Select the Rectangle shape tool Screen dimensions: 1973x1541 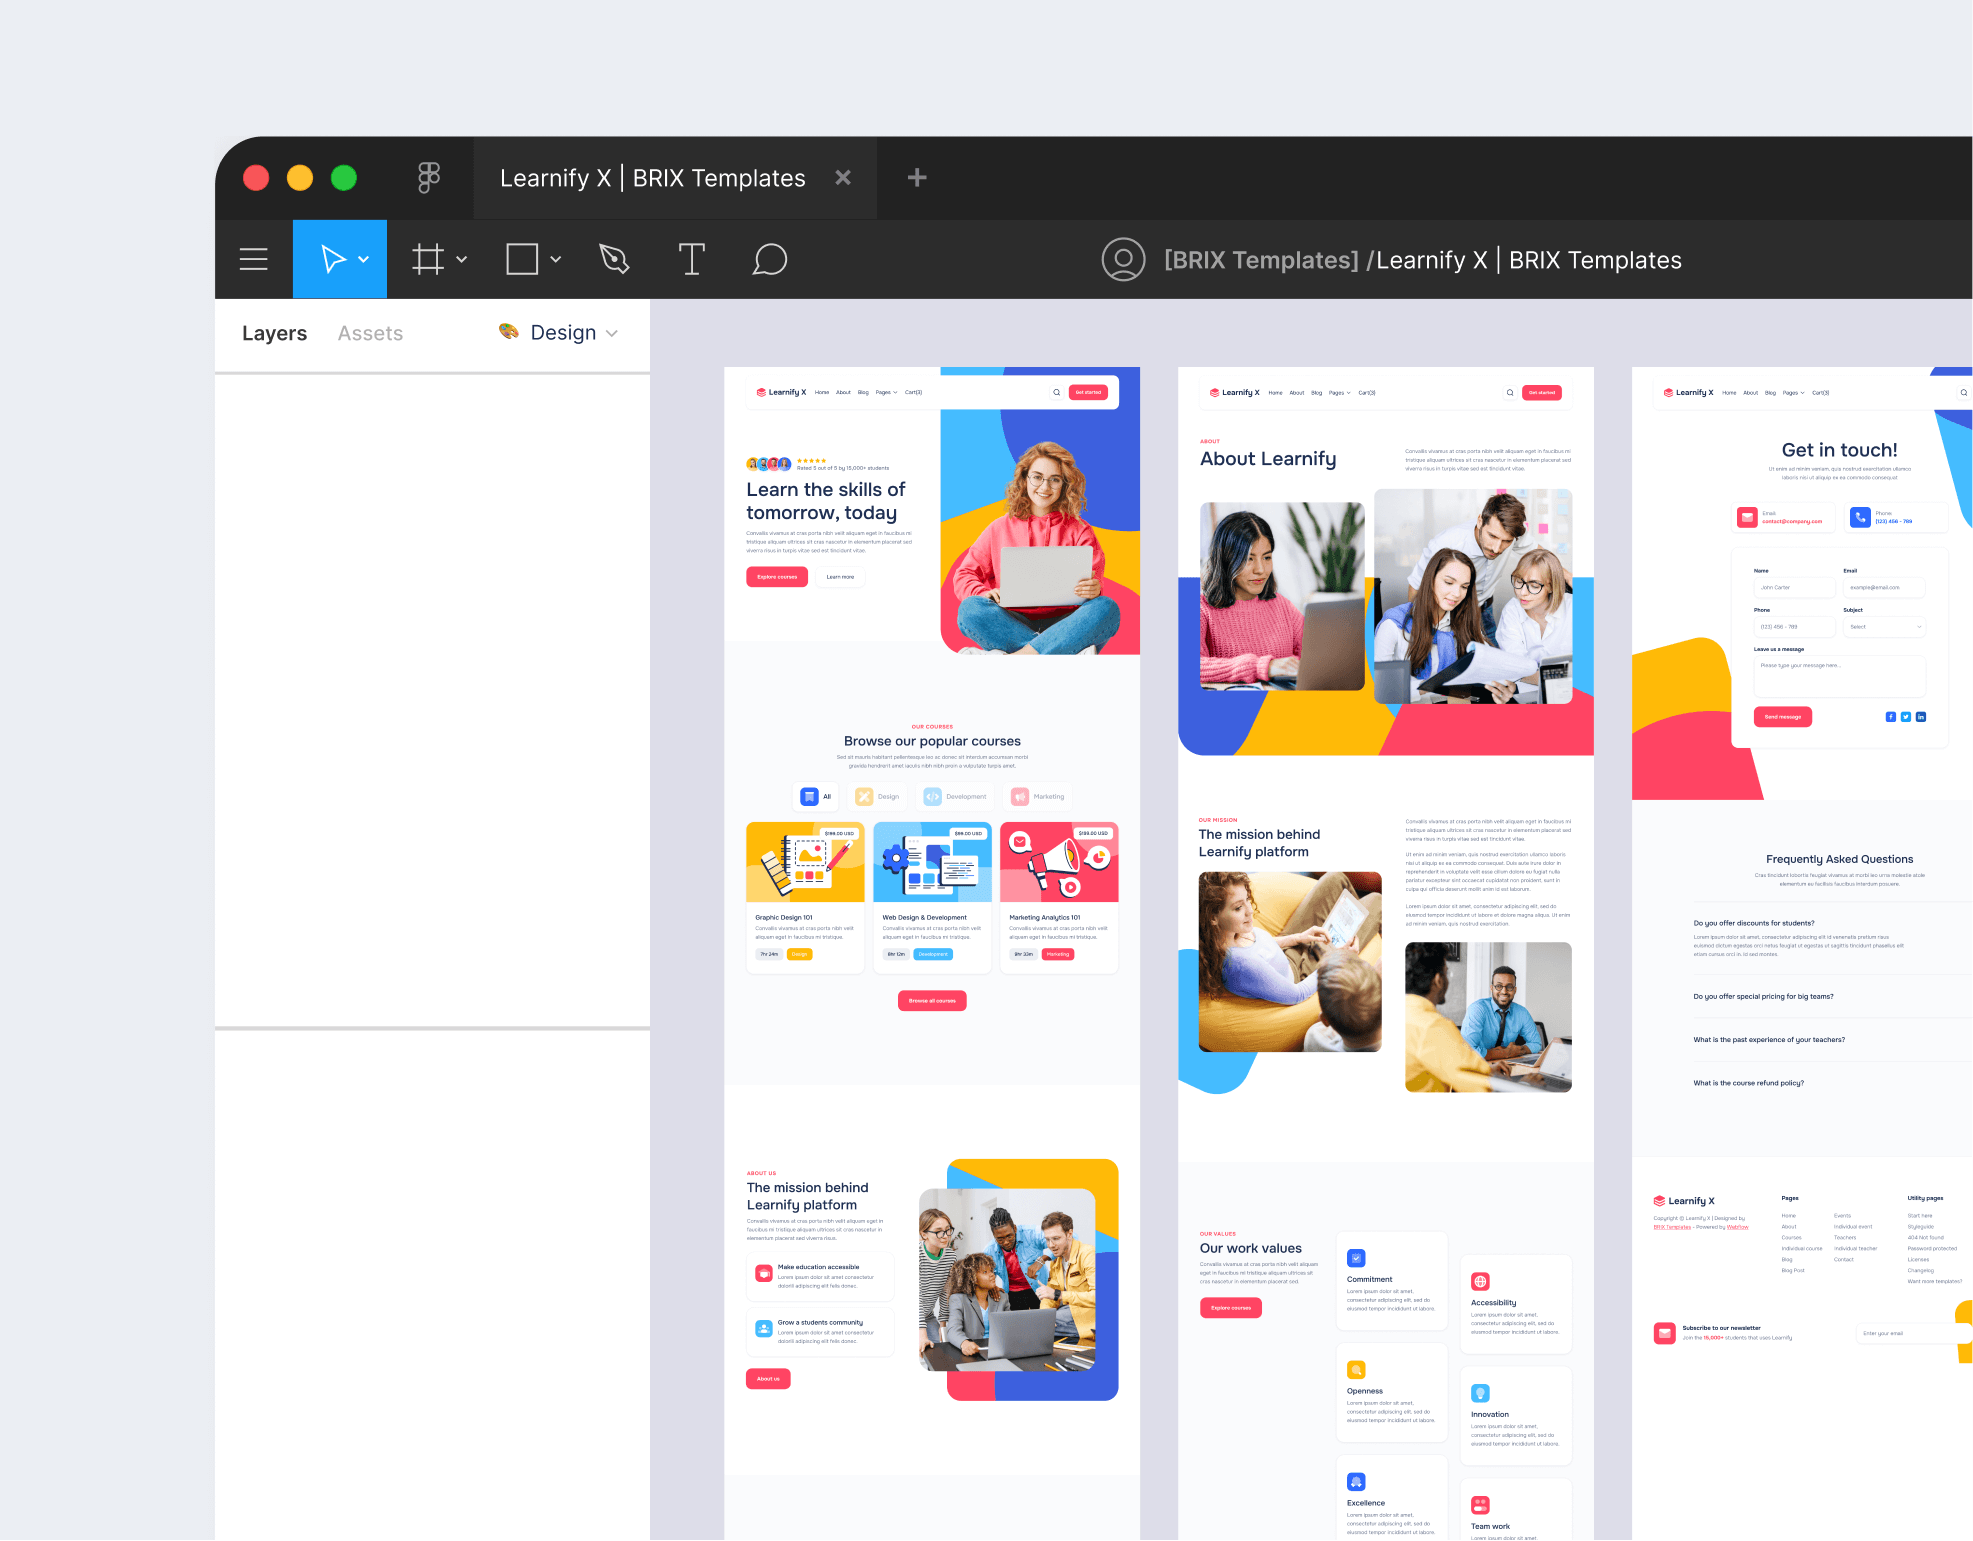click(x=522, y=259)
